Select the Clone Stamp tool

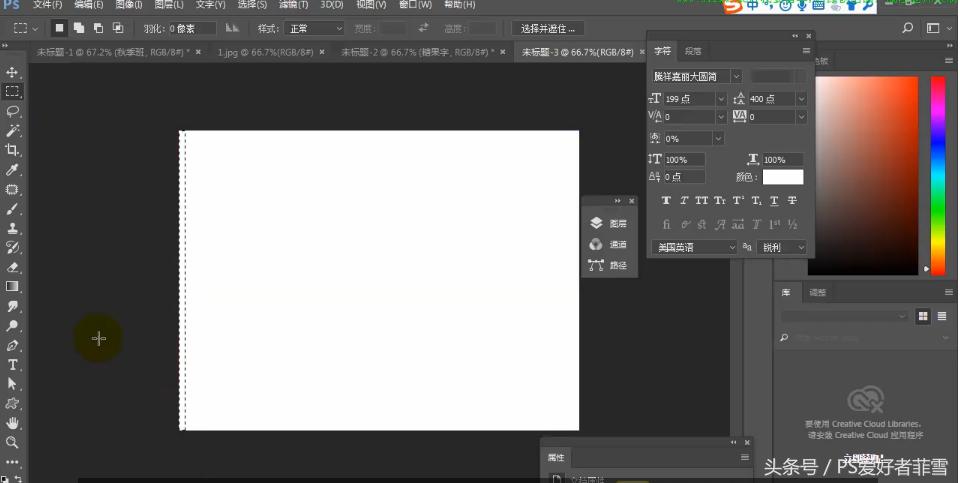coord(12,228)
